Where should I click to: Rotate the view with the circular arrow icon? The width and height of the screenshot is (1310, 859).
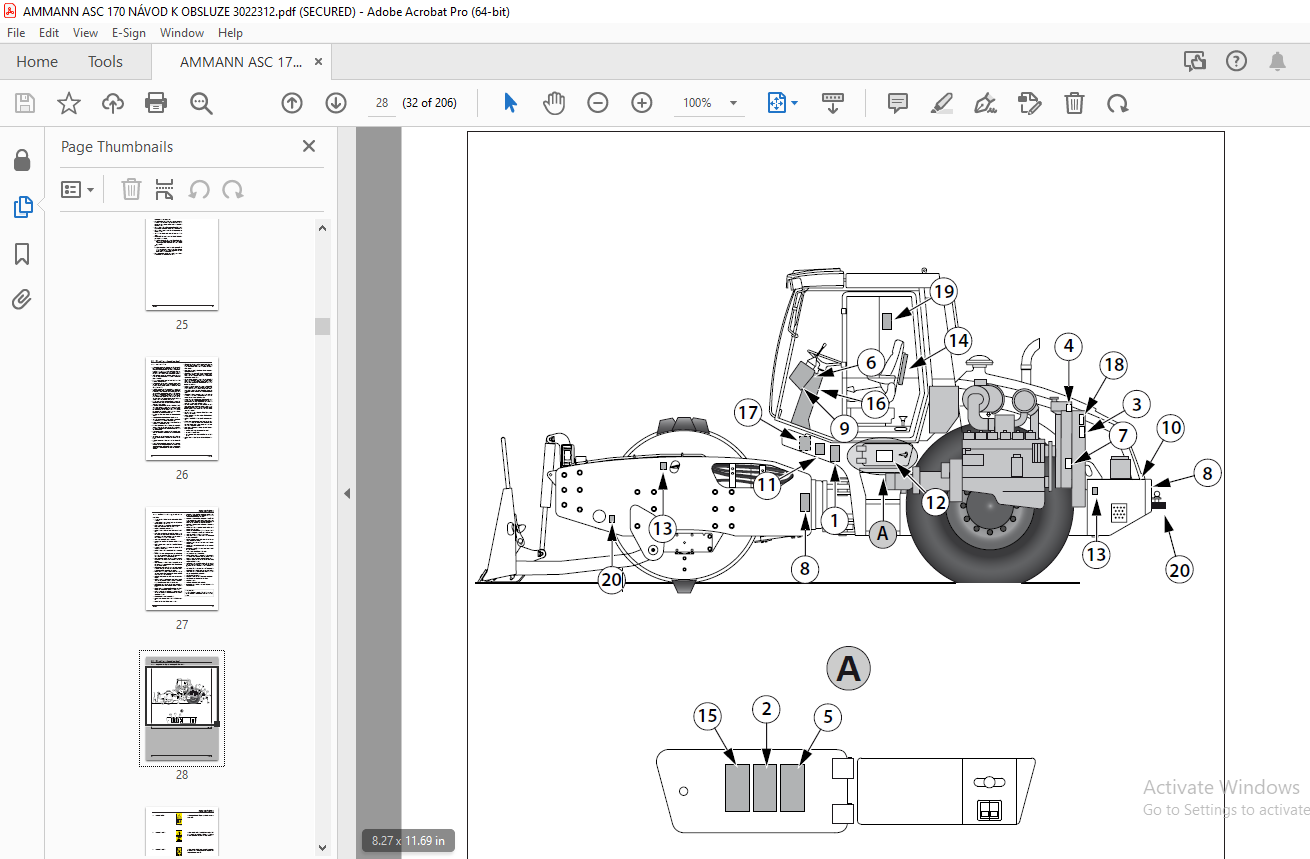[x=1118, y=103]
